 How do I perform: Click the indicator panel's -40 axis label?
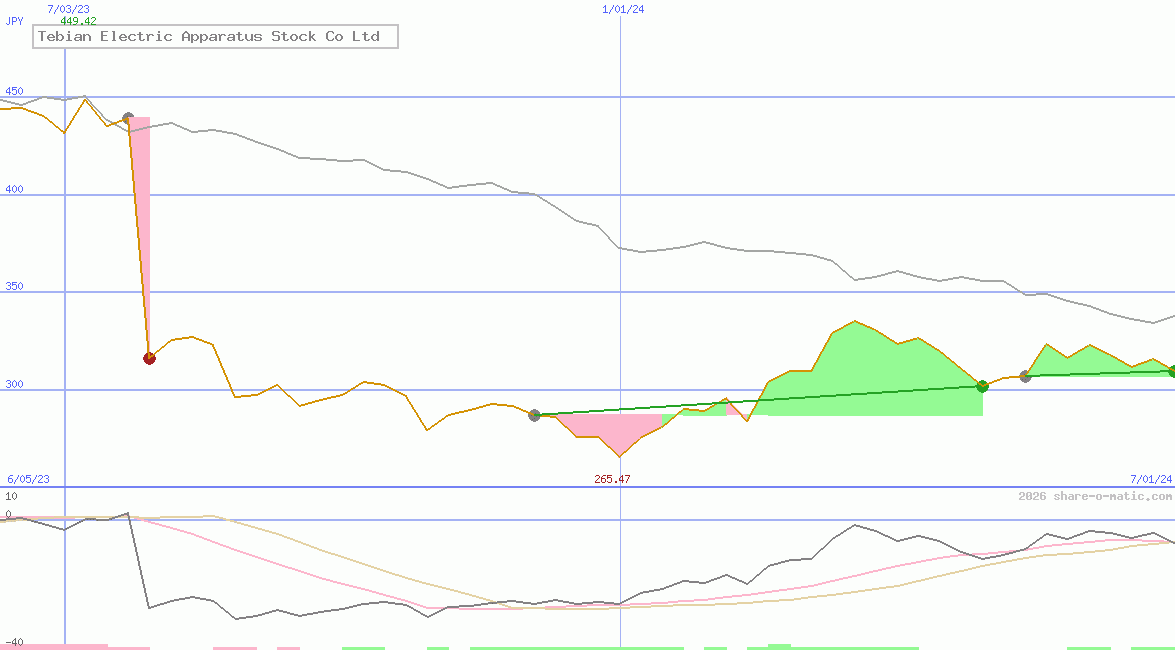click(13, 643)
